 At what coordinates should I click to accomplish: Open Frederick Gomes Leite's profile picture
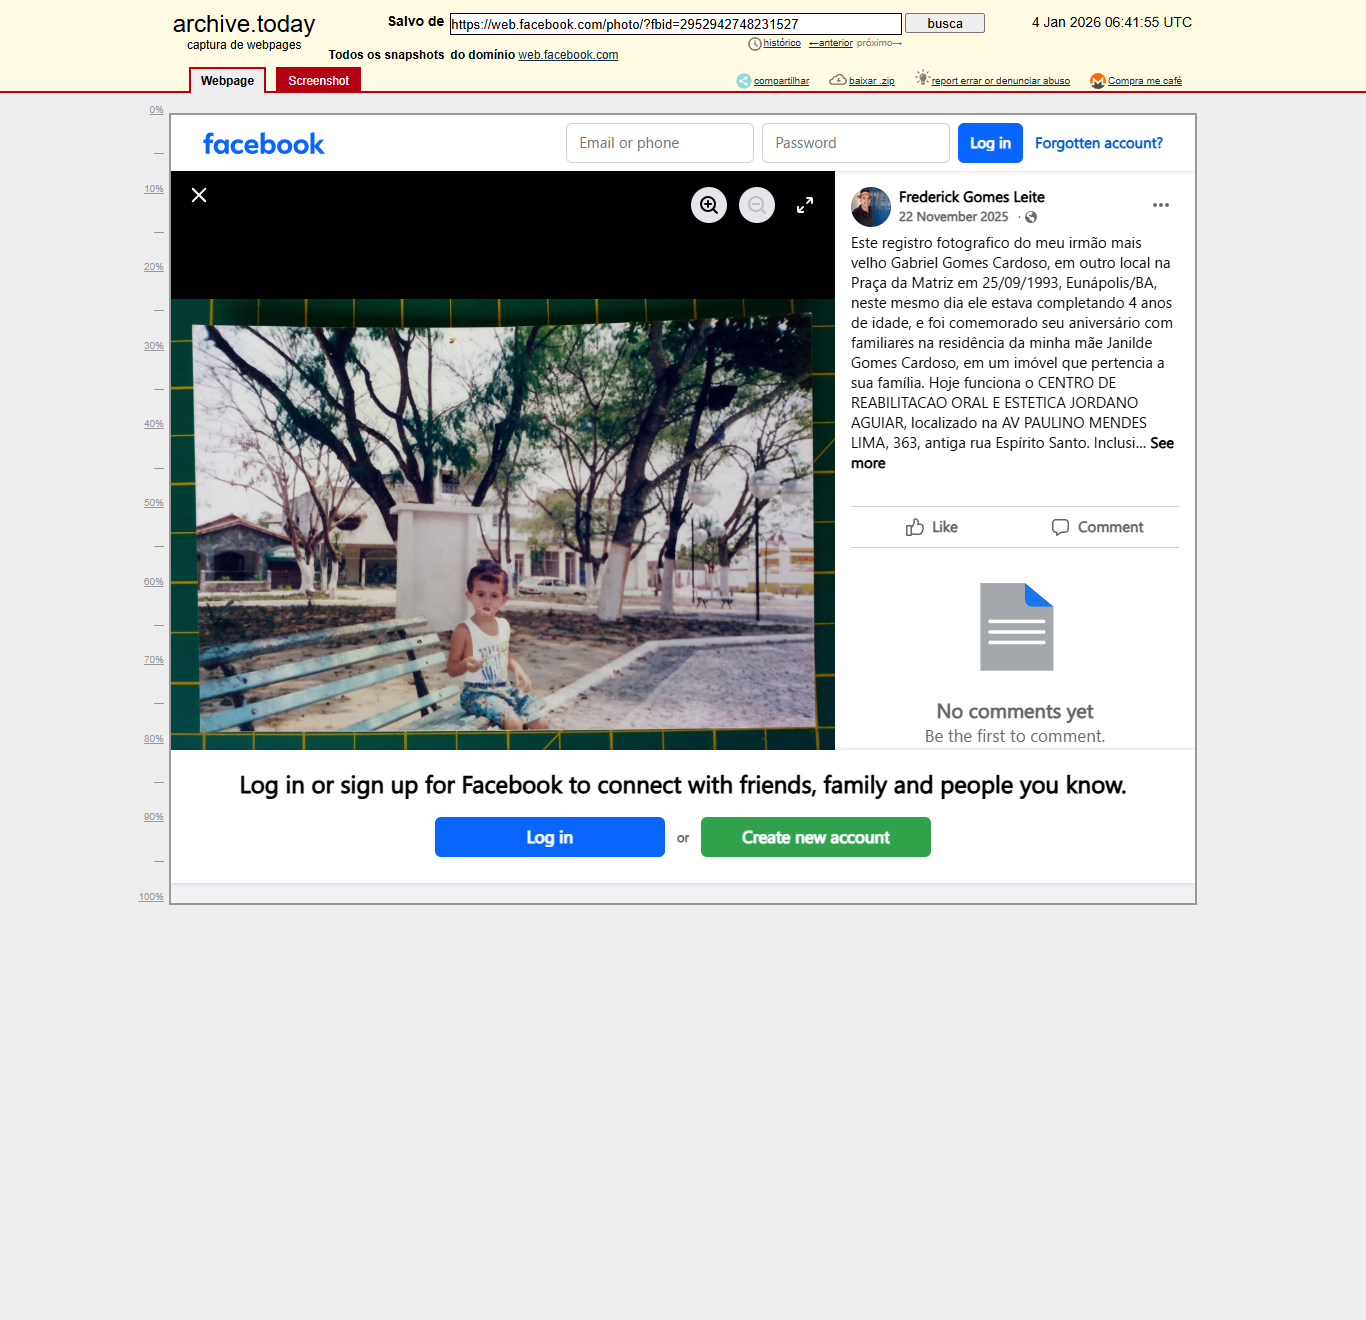[871, 207]
